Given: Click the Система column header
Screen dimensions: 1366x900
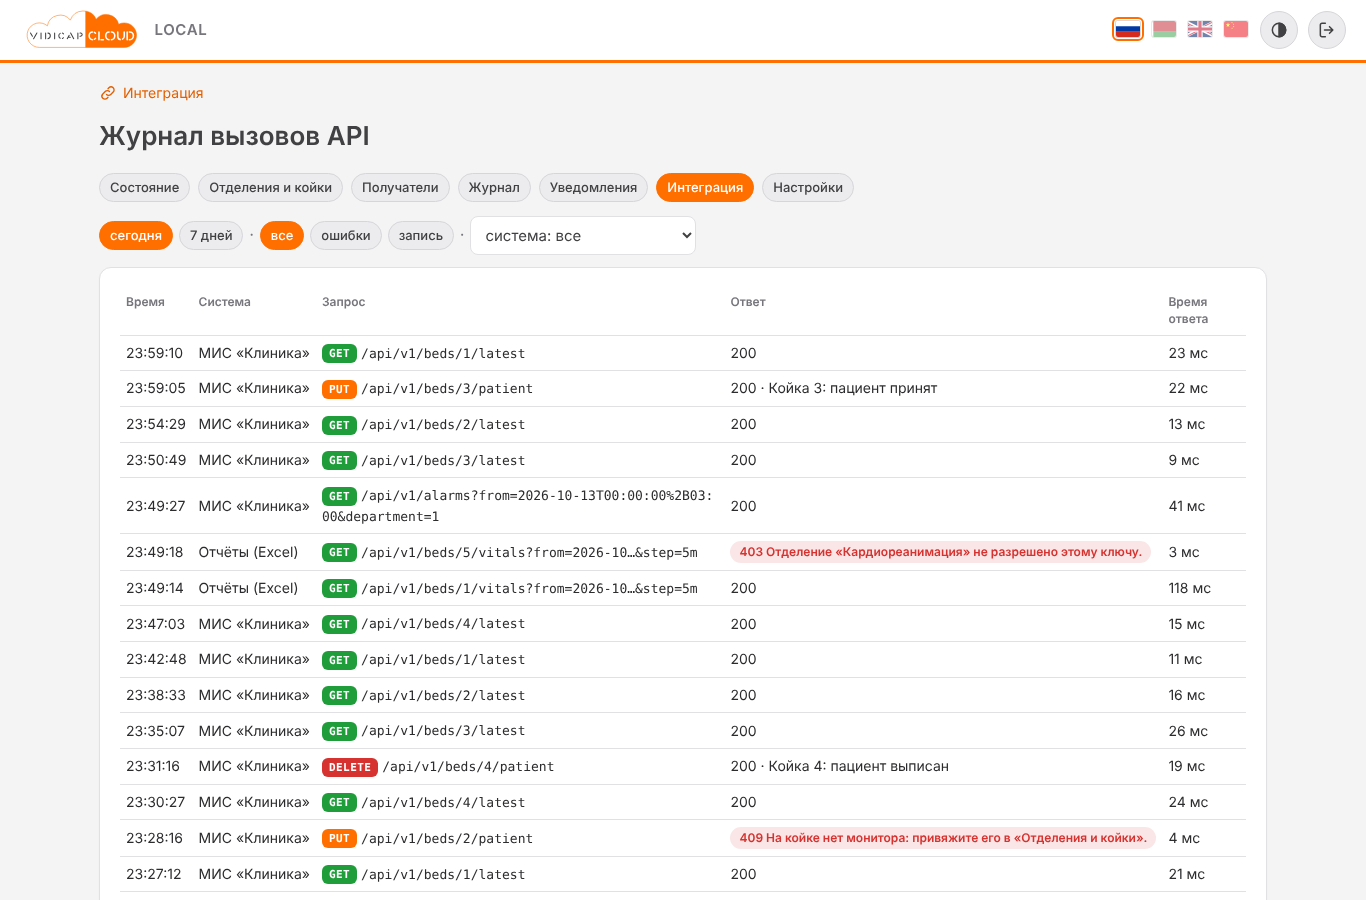Looking at the screenshot, I should [x=224, y=302].
